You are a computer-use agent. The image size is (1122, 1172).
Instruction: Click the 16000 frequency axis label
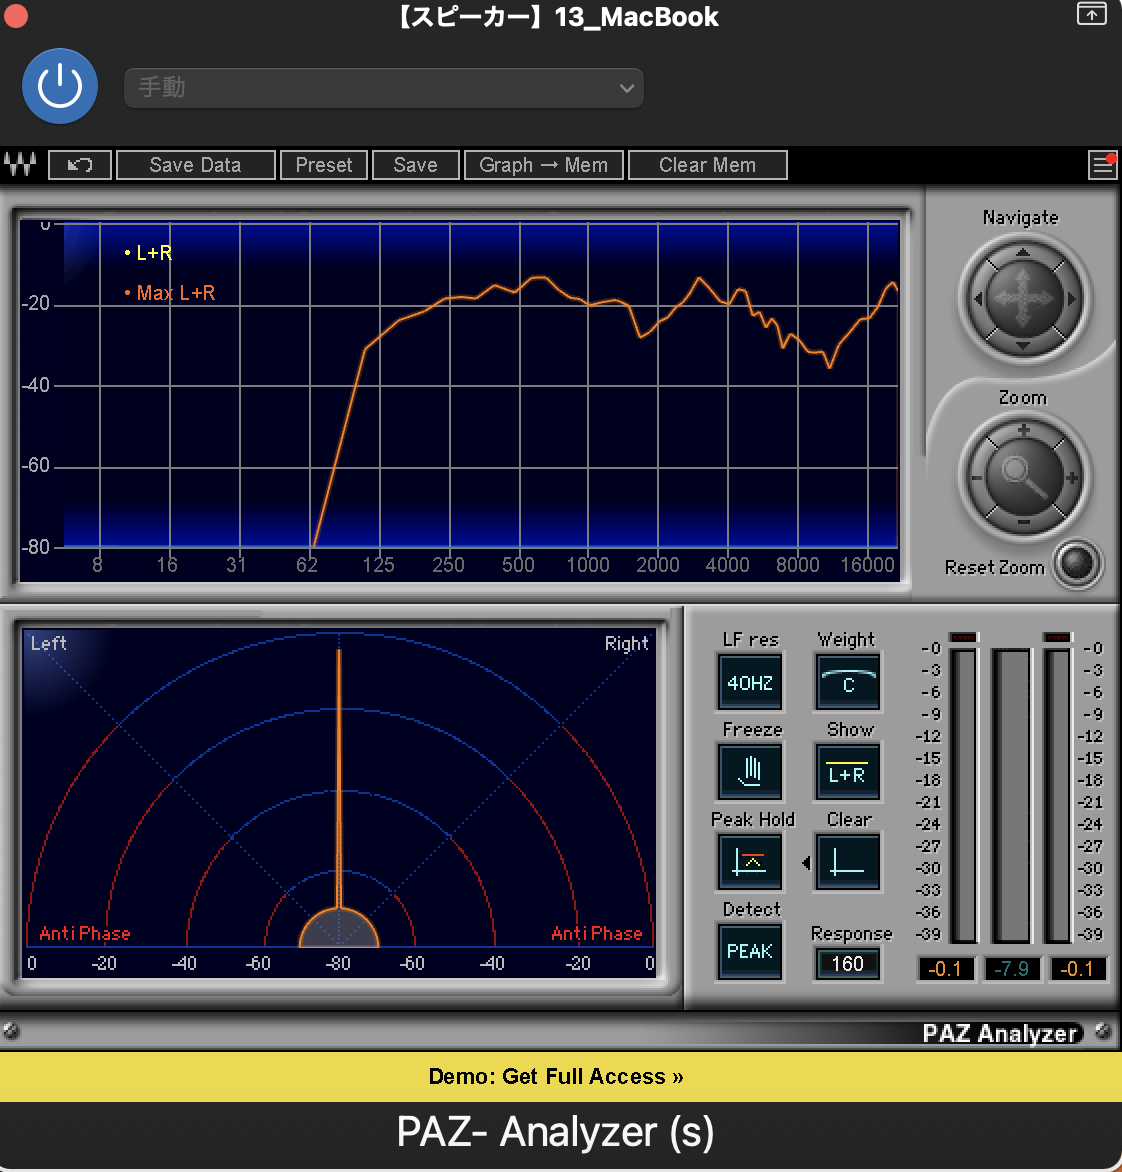(x=867, y=564)
